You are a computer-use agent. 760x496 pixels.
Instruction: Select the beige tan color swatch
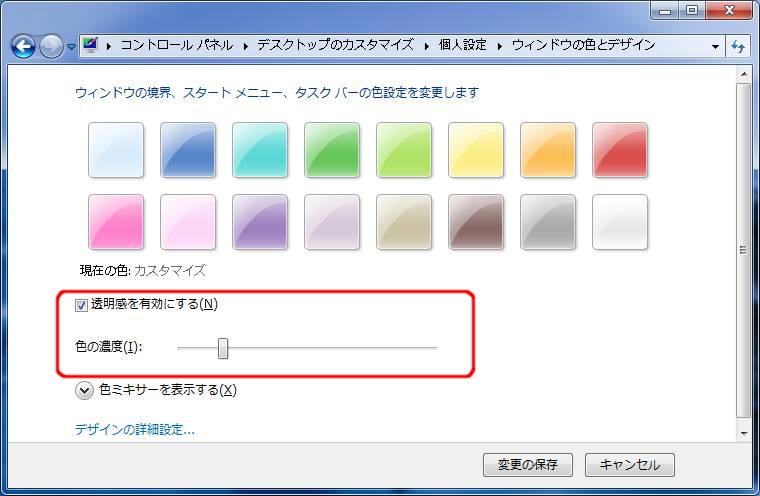click(404, 222)
